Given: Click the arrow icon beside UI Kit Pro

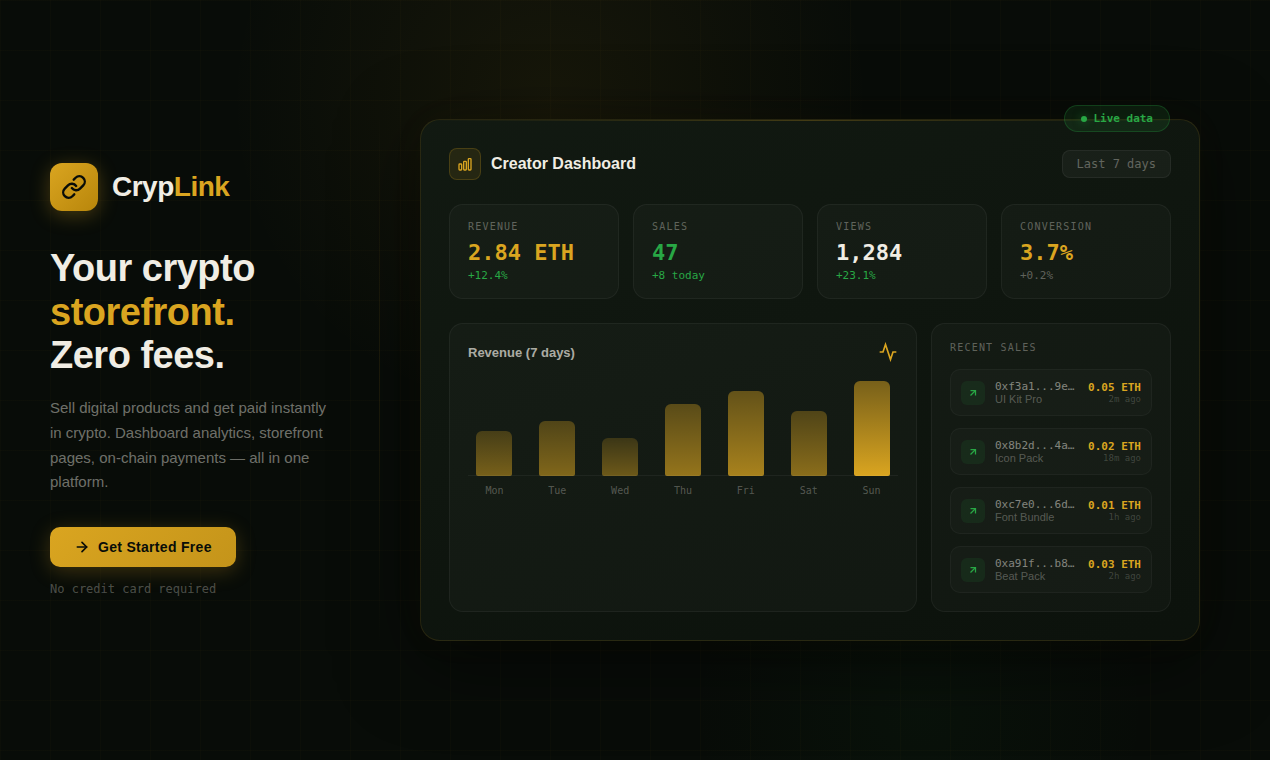Looking at the screenshot, I should tap(973, 393).
